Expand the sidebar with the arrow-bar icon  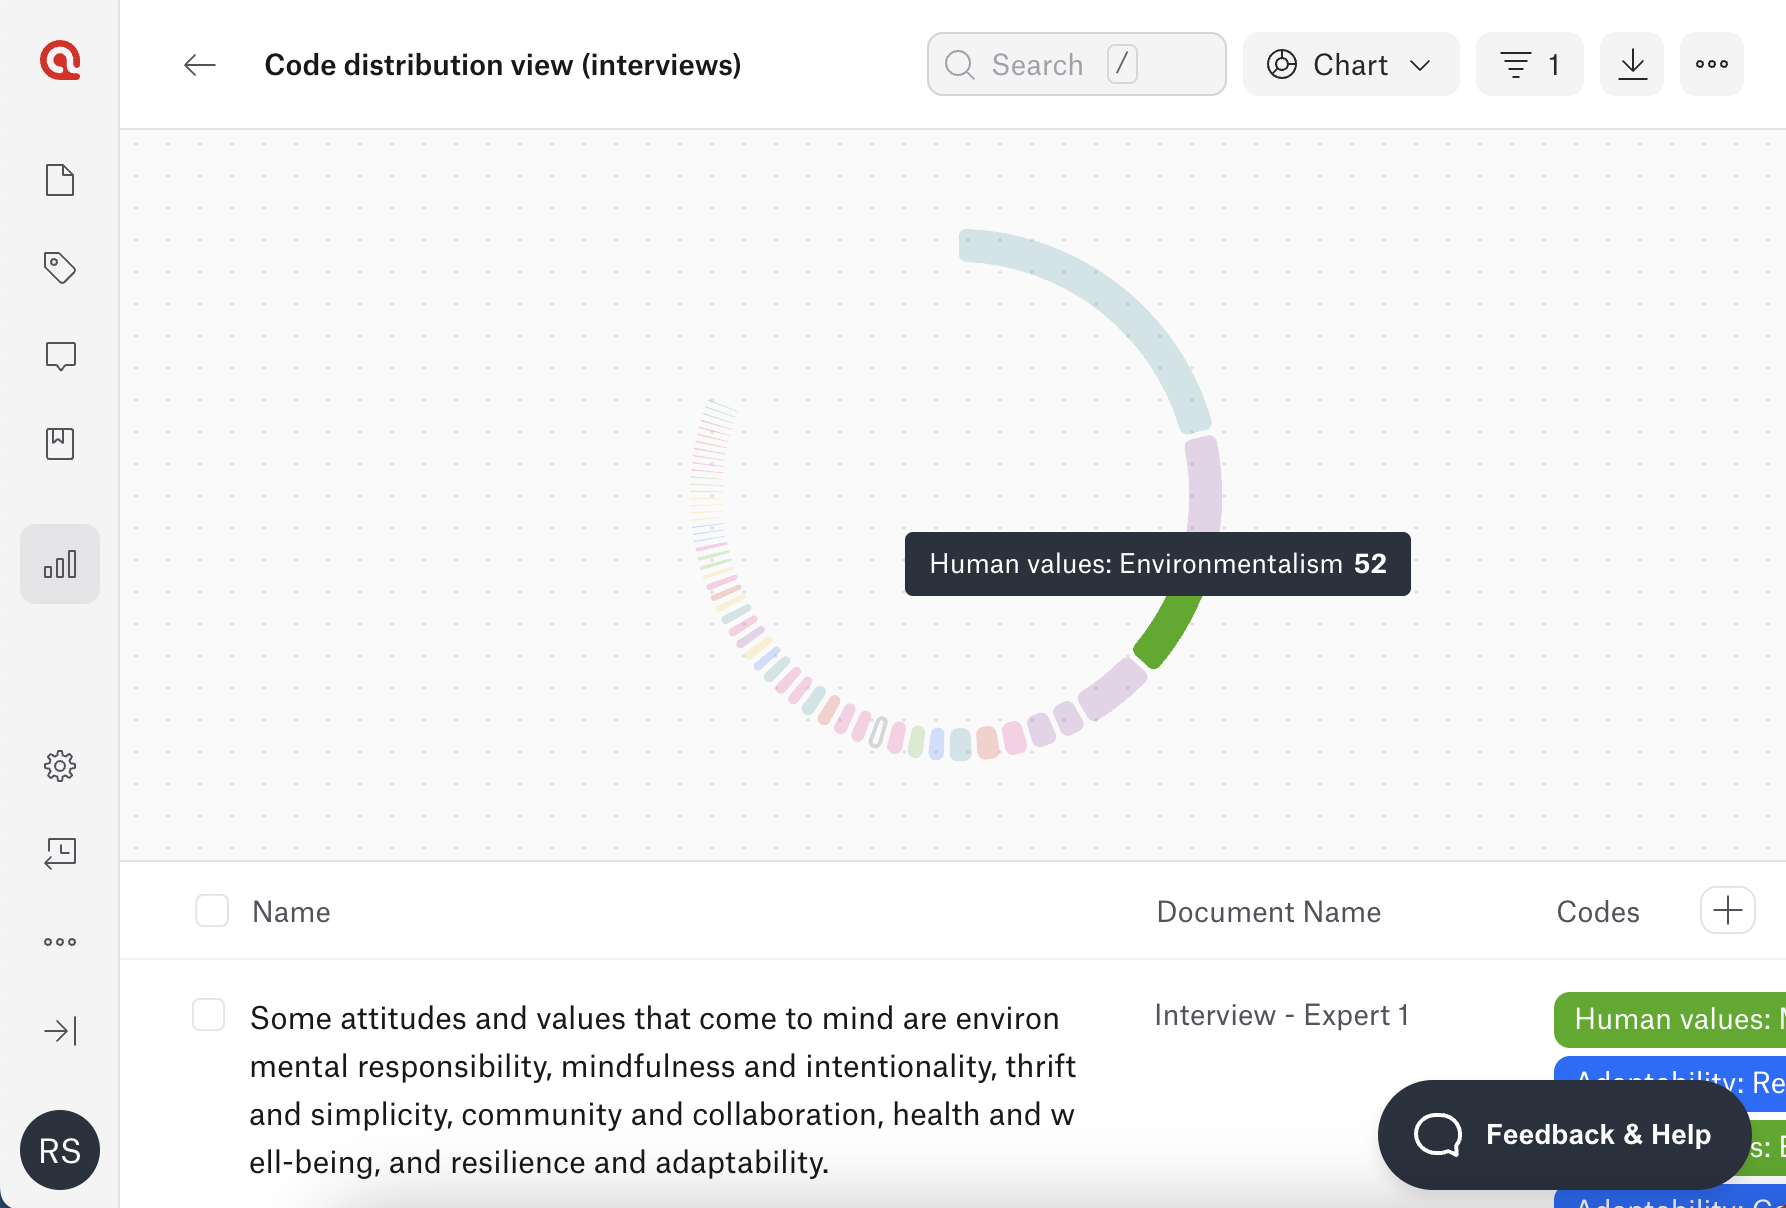pos(60,1031)
